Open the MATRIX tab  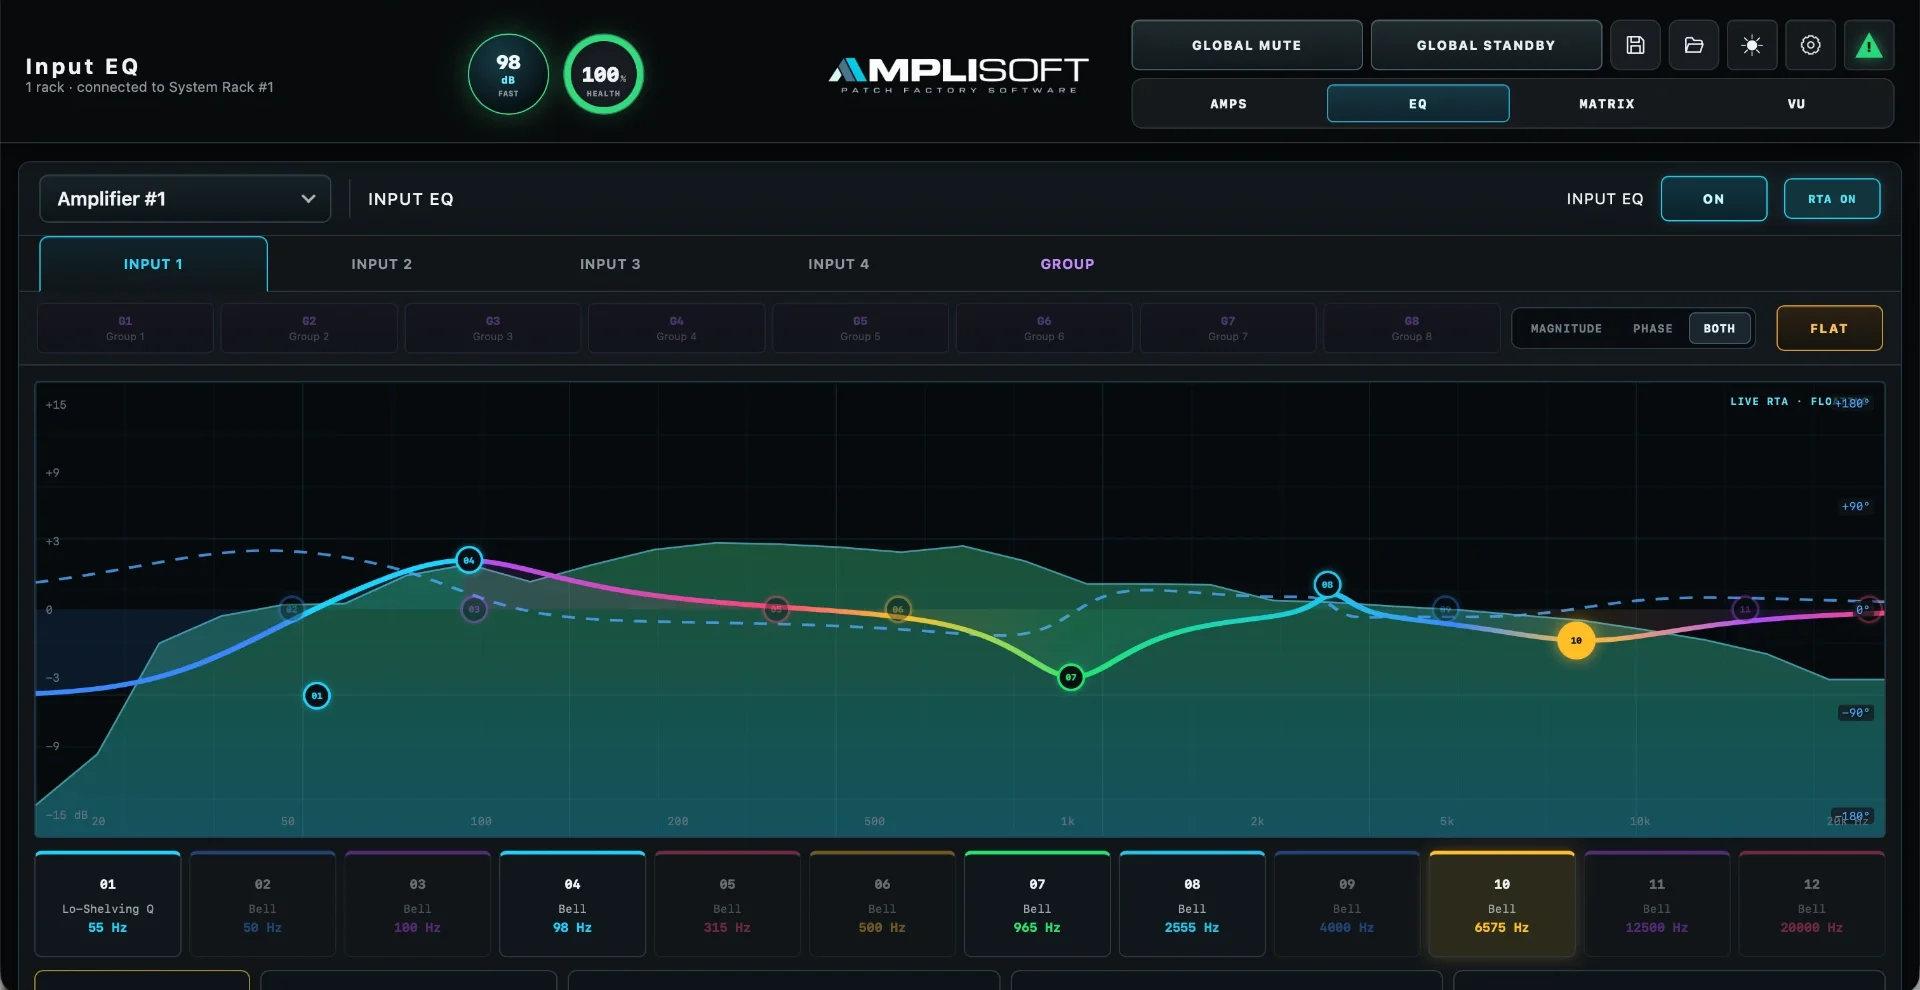(x=1607, y=104)
